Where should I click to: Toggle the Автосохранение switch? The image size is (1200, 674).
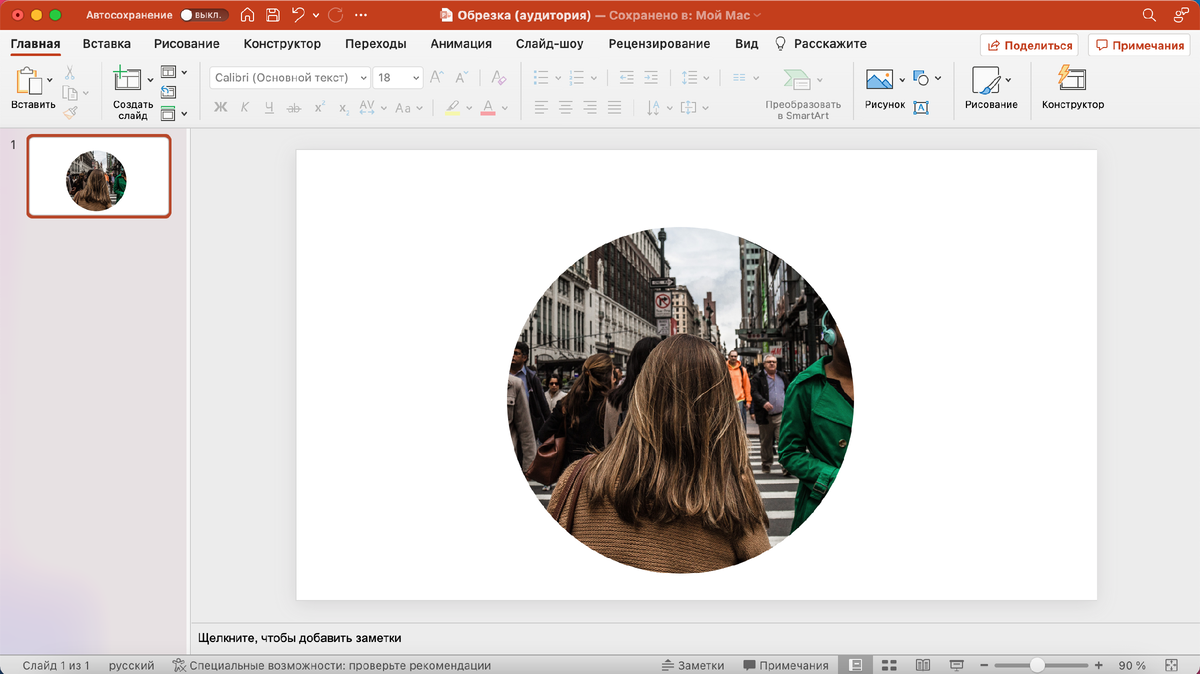[204, 15]
